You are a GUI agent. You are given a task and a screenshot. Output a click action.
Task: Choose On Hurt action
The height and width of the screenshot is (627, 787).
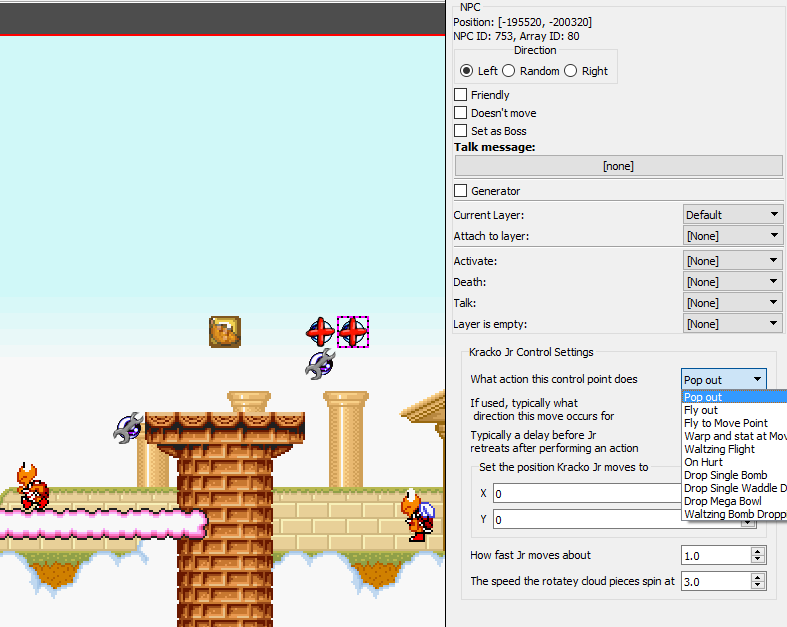coord(735,462)
